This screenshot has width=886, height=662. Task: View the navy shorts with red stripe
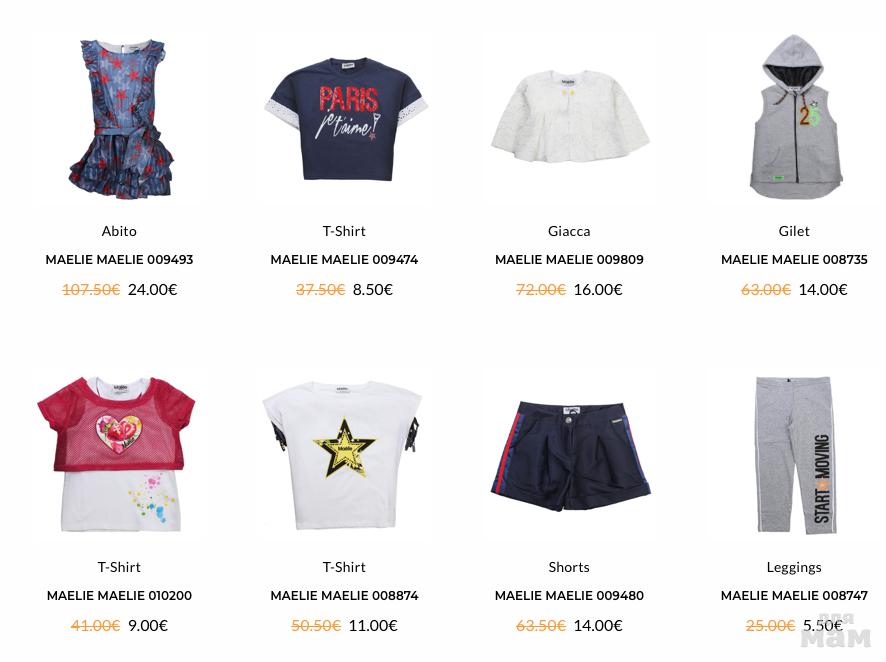coord(570,455)
